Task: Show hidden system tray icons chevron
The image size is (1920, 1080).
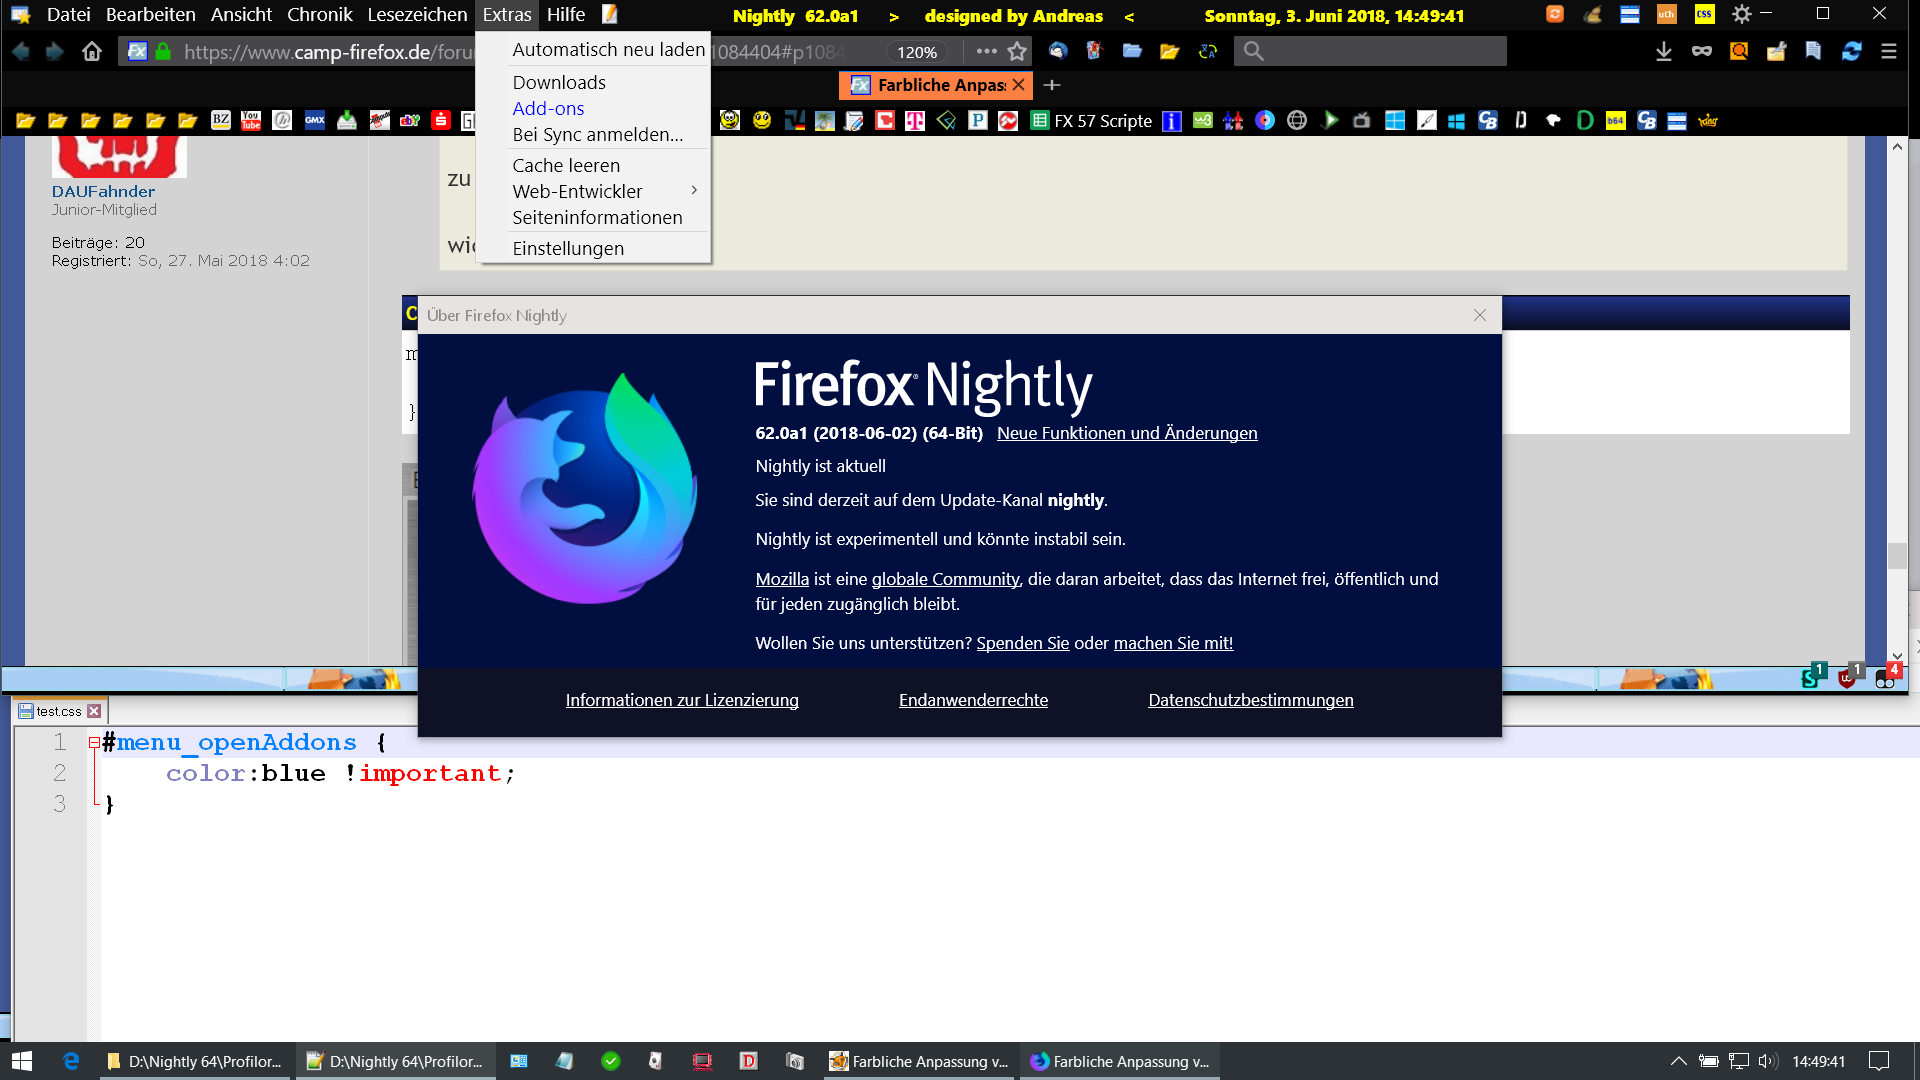Action: pos(1678,1061)
